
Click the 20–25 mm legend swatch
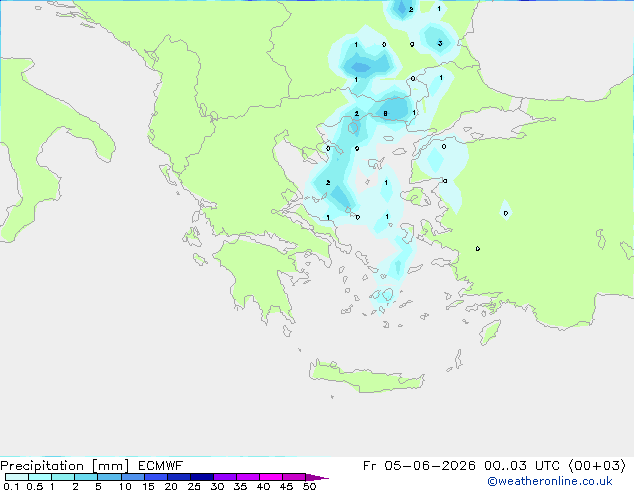[178, 477]
